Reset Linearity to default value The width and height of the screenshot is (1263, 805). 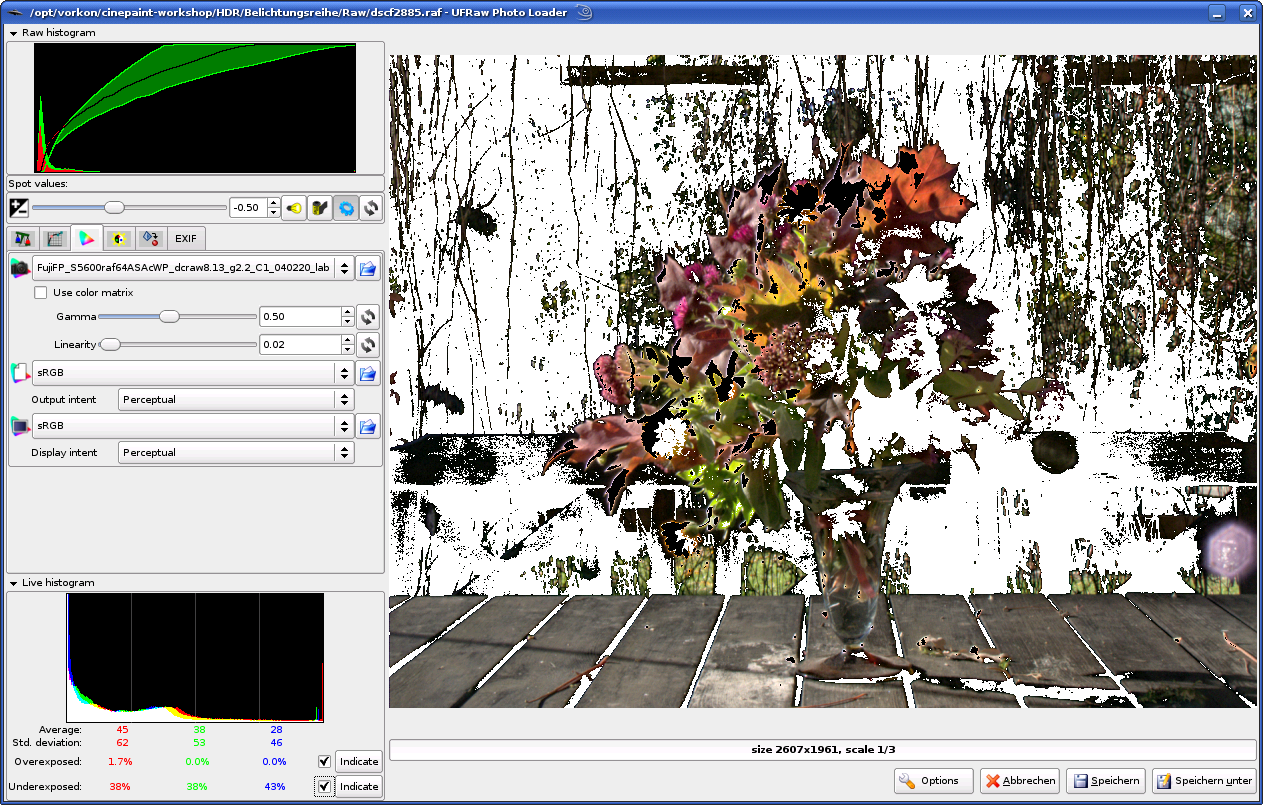coord(368,345)
